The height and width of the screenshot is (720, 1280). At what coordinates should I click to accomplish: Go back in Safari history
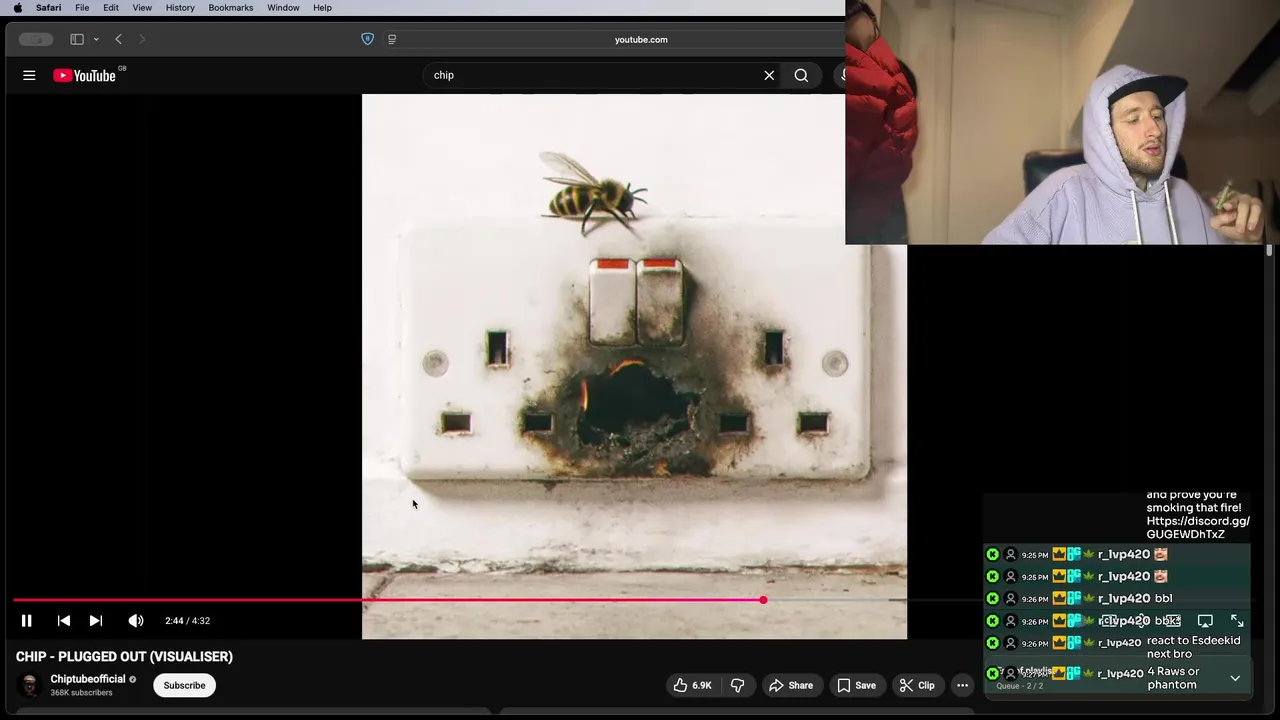118,39
